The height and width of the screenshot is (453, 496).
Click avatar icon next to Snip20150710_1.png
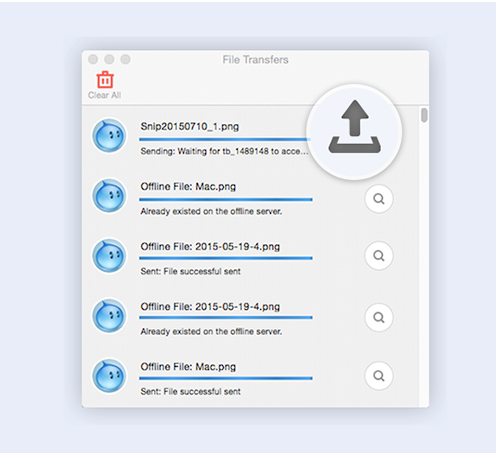tap(109, 136)
